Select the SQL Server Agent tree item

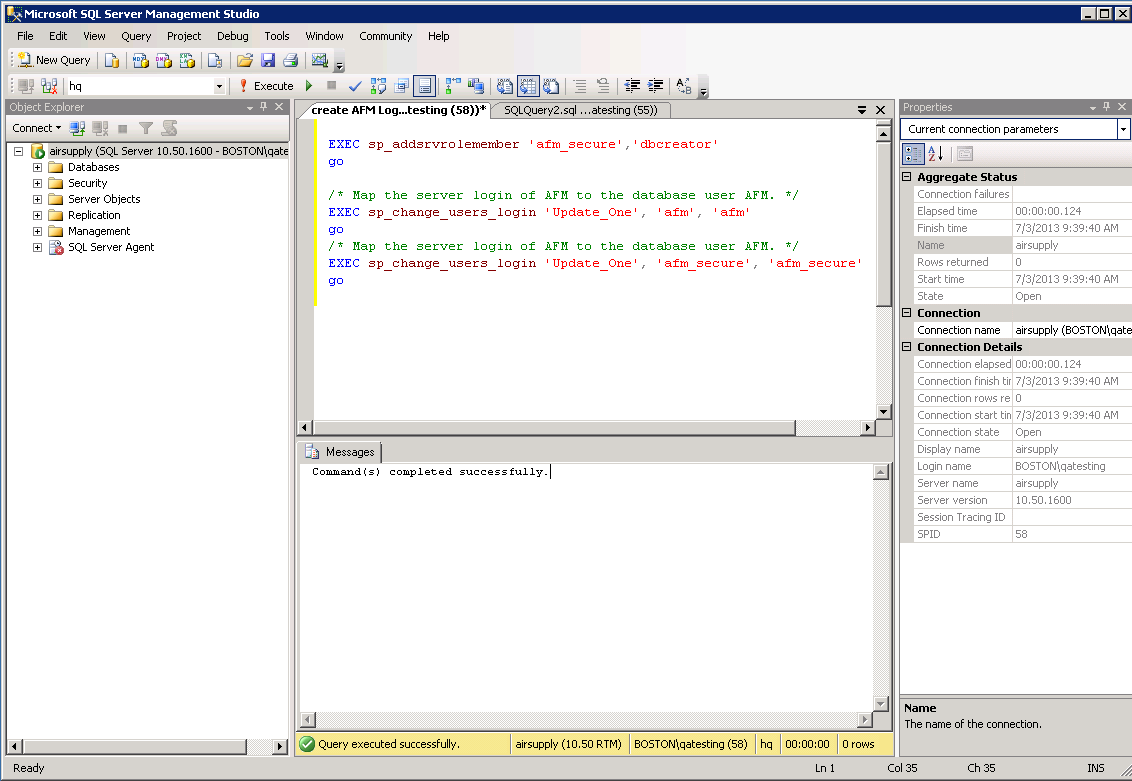pos(110,247)
